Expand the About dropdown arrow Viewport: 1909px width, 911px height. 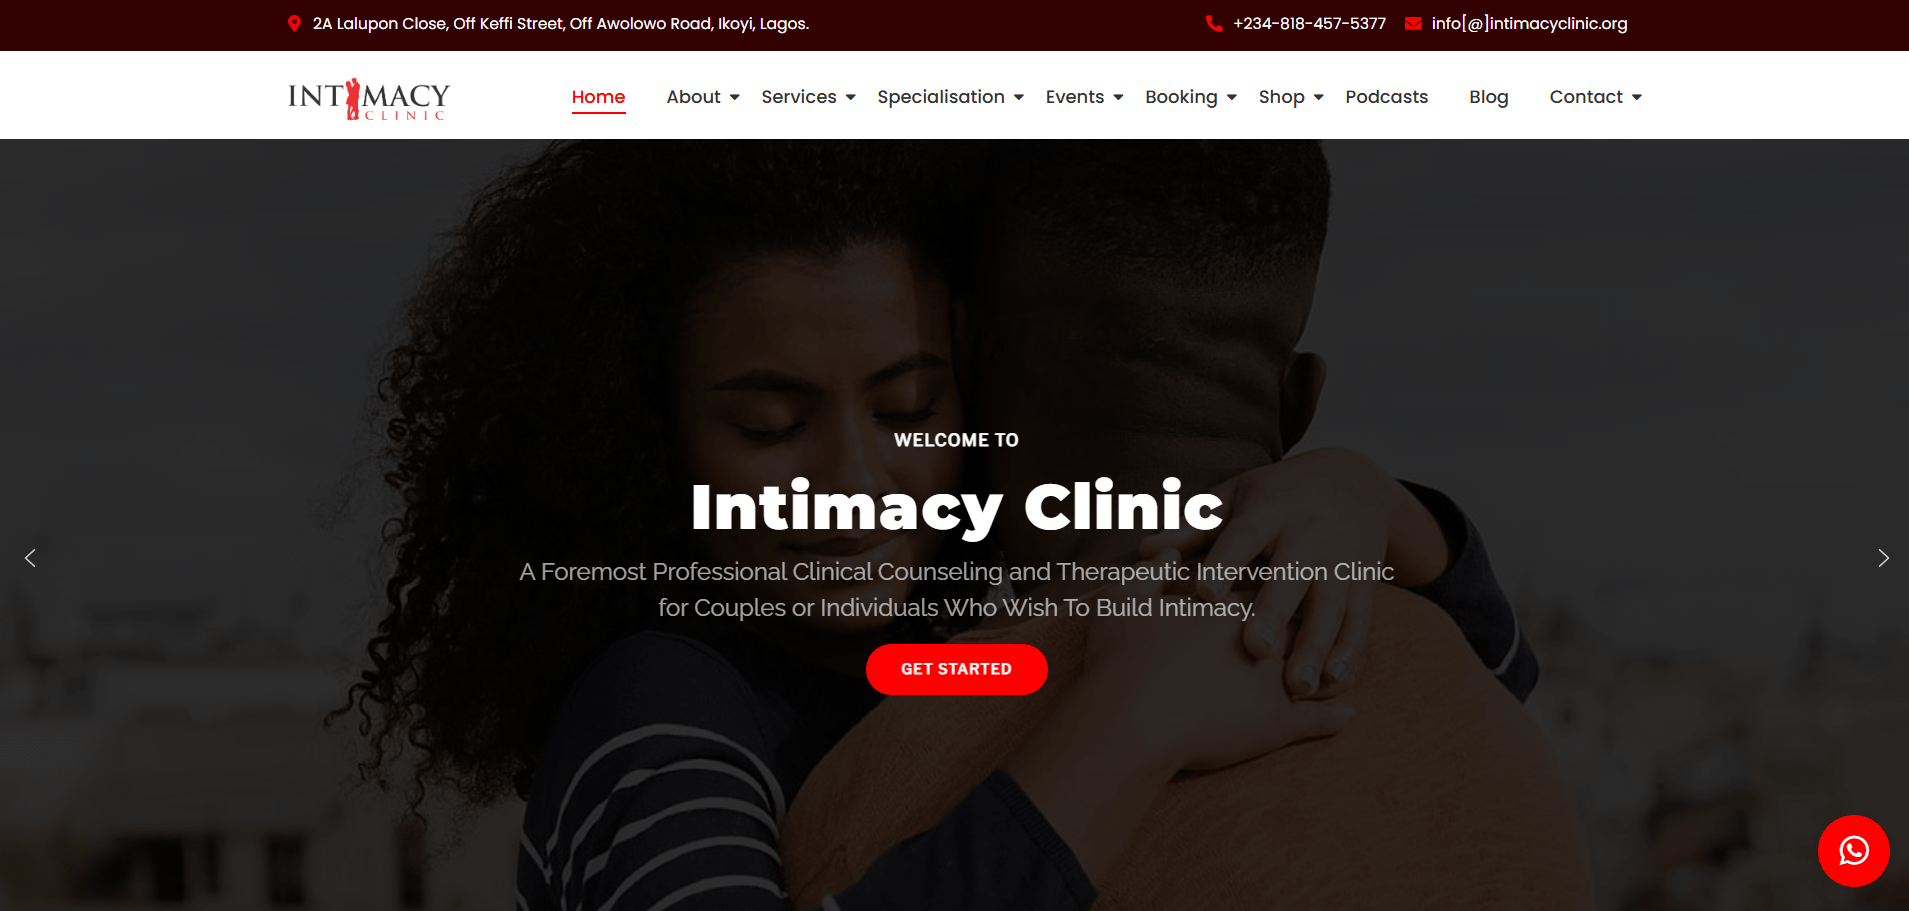click(x=735, y=97)
